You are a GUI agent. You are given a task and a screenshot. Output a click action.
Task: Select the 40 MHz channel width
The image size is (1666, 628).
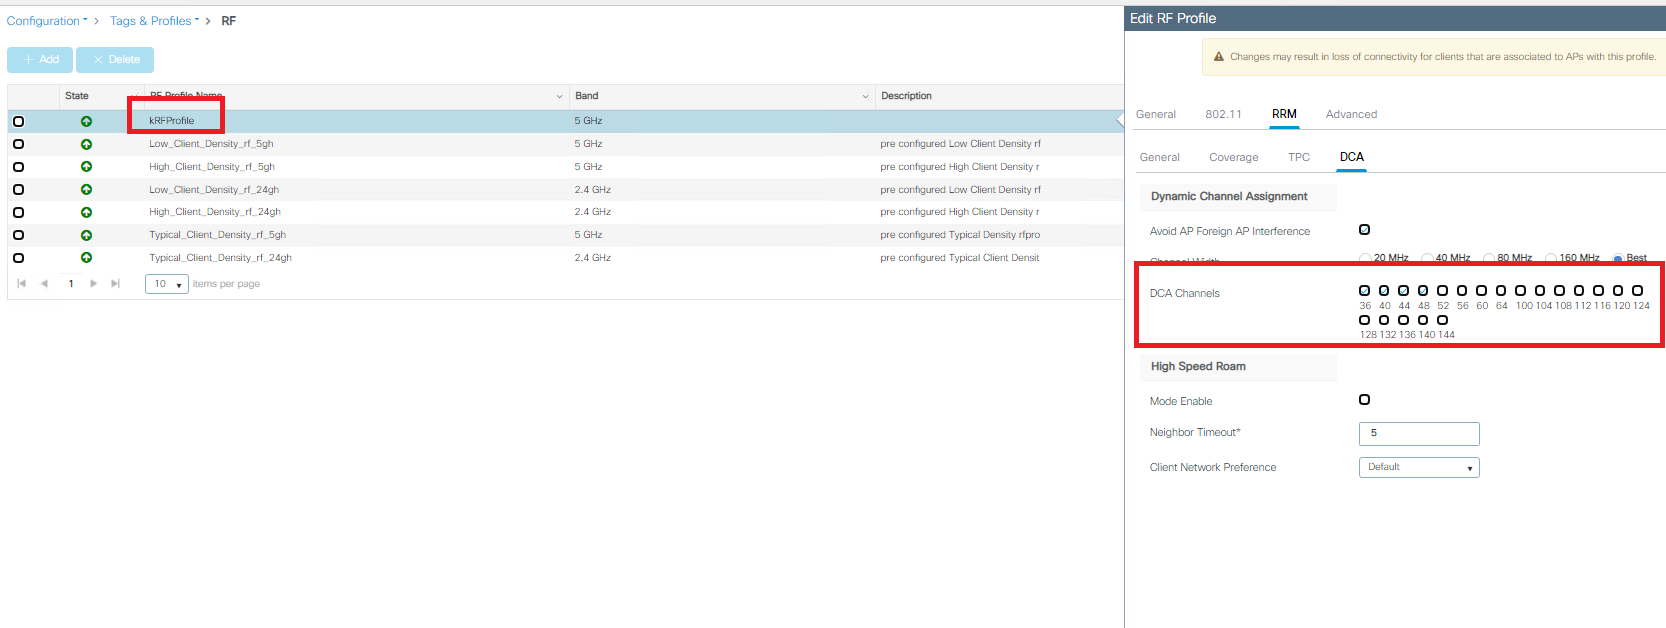pyautogui.click(x=1427, y=258)
